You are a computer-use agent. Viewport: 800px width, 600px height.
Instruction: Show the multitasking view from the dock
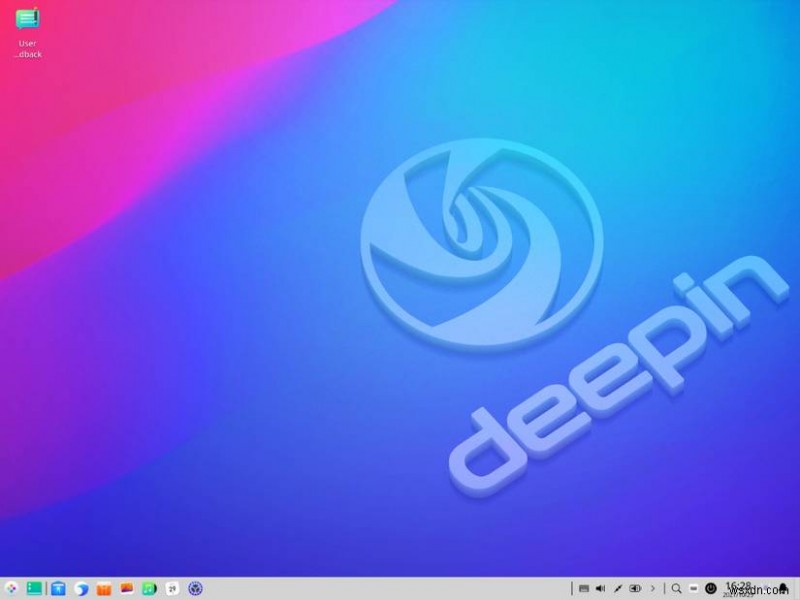(34, 588)
